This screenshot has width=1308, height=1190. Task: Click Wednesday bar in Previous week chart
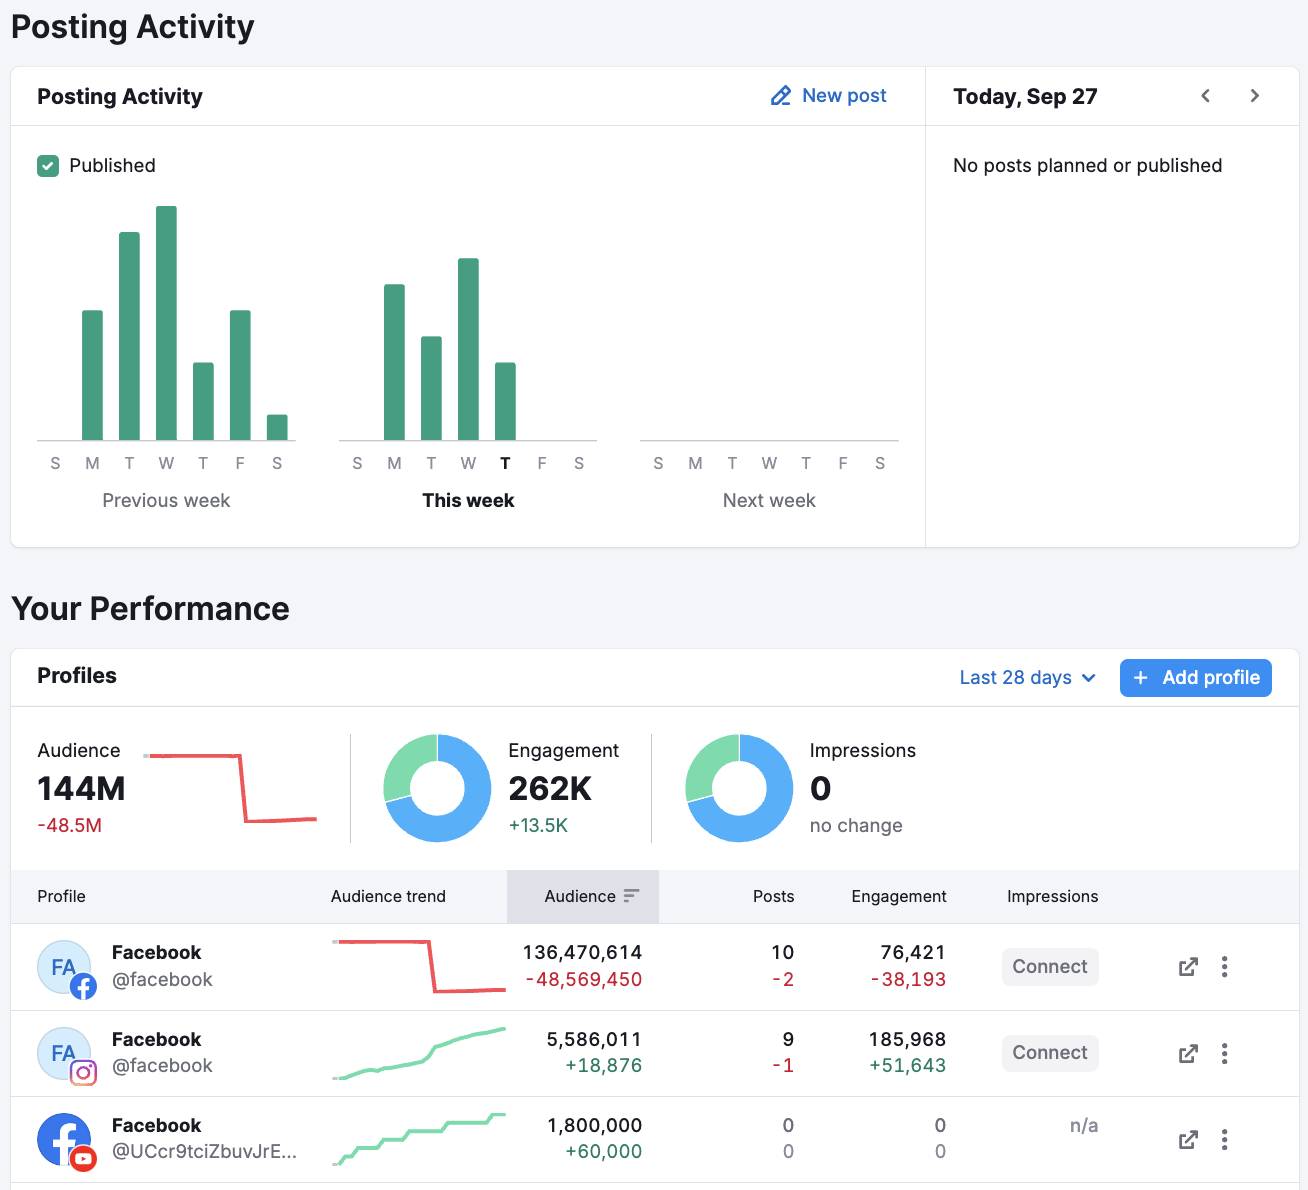coord(166,323)
